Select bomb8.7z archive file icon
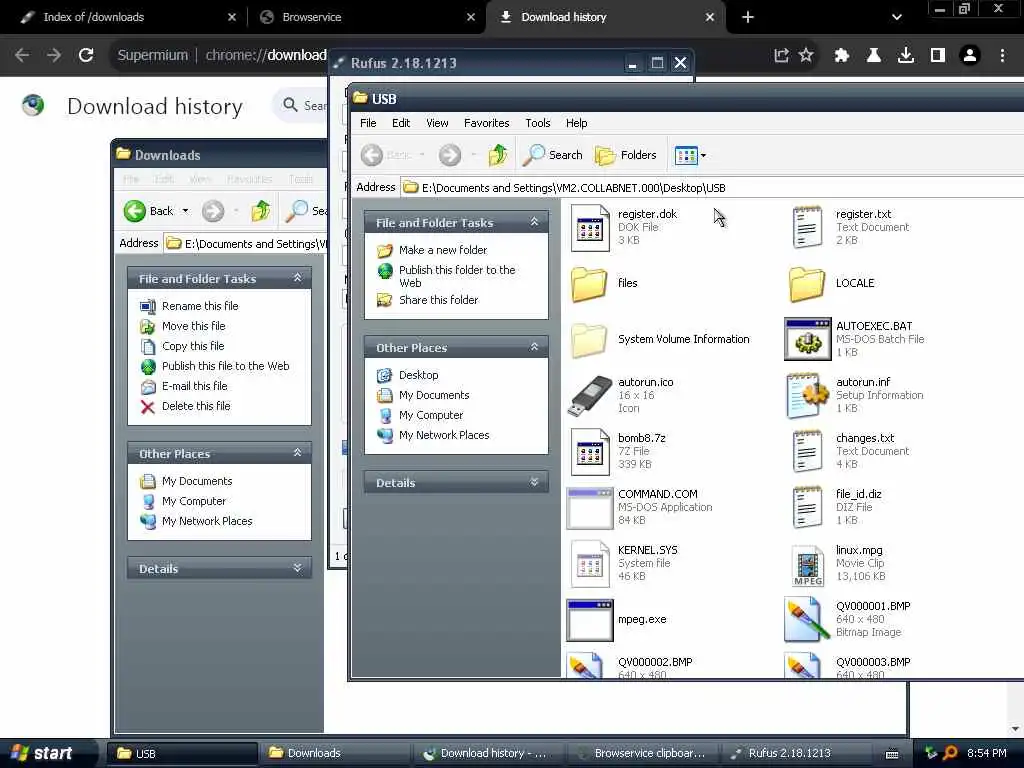Image resolution: width=1024 pixels, height=768 pixels. coord(590,451)
